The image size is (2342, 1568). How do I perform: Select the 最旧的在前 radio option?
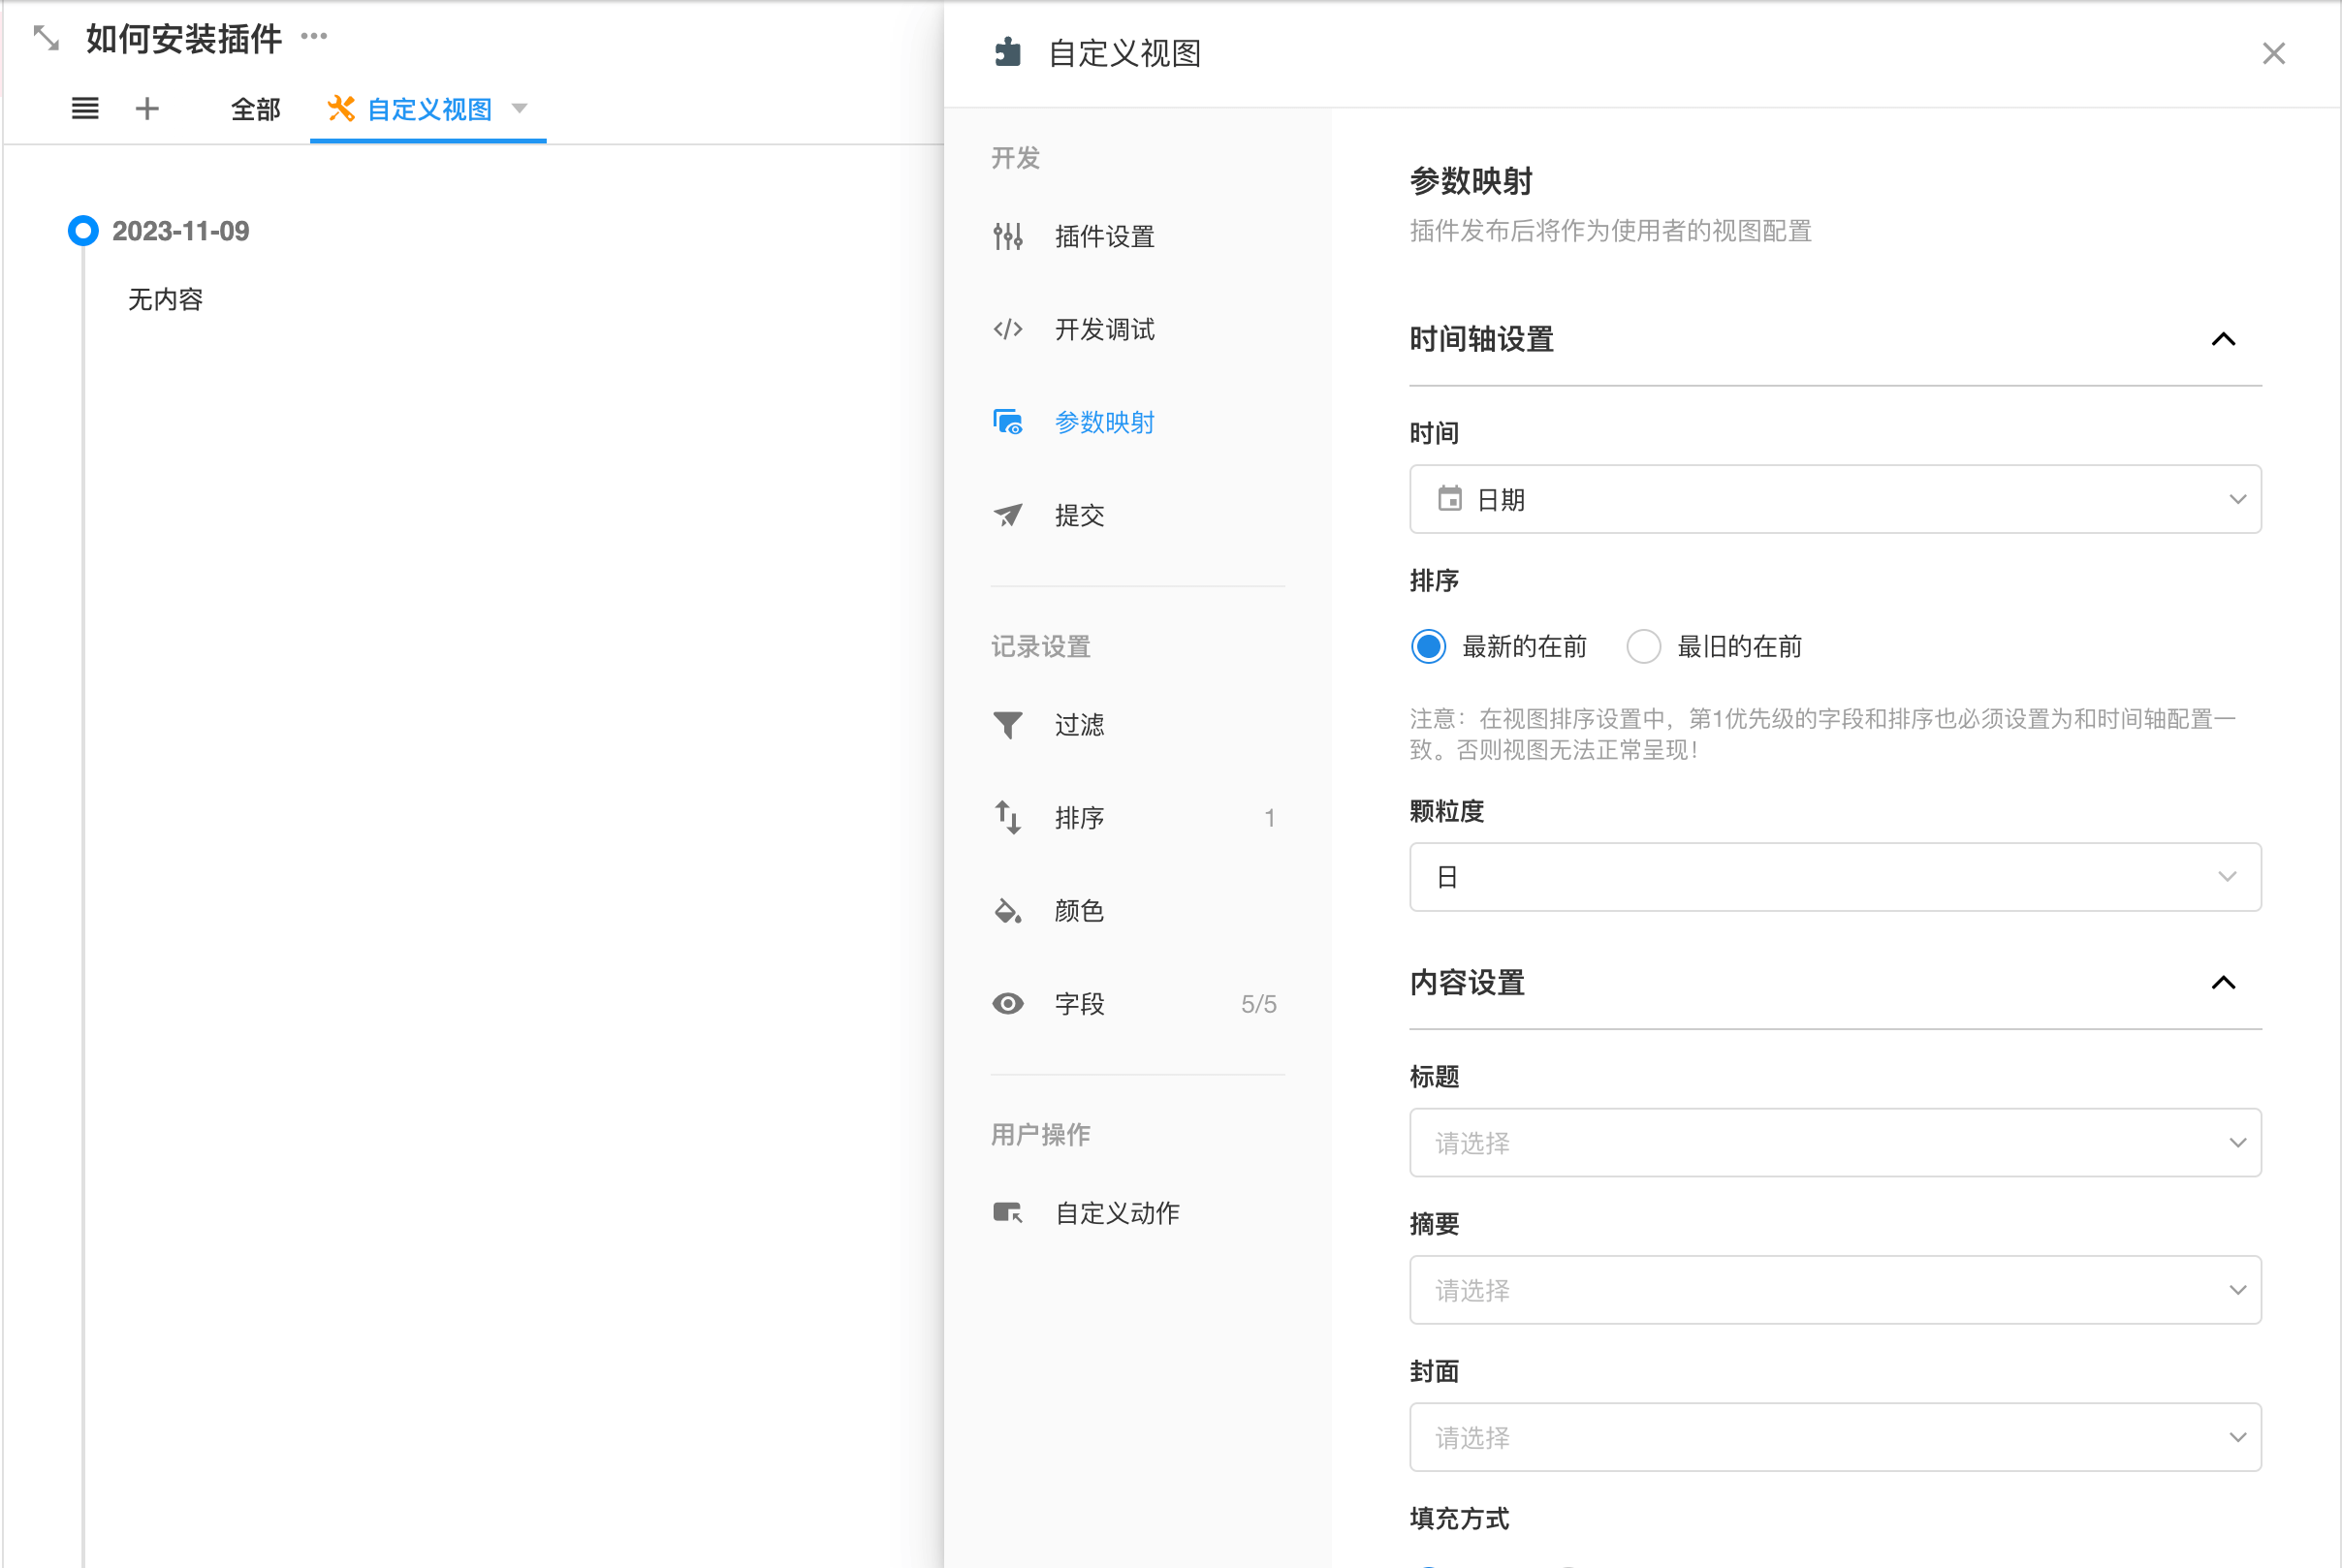point(1643,646)
